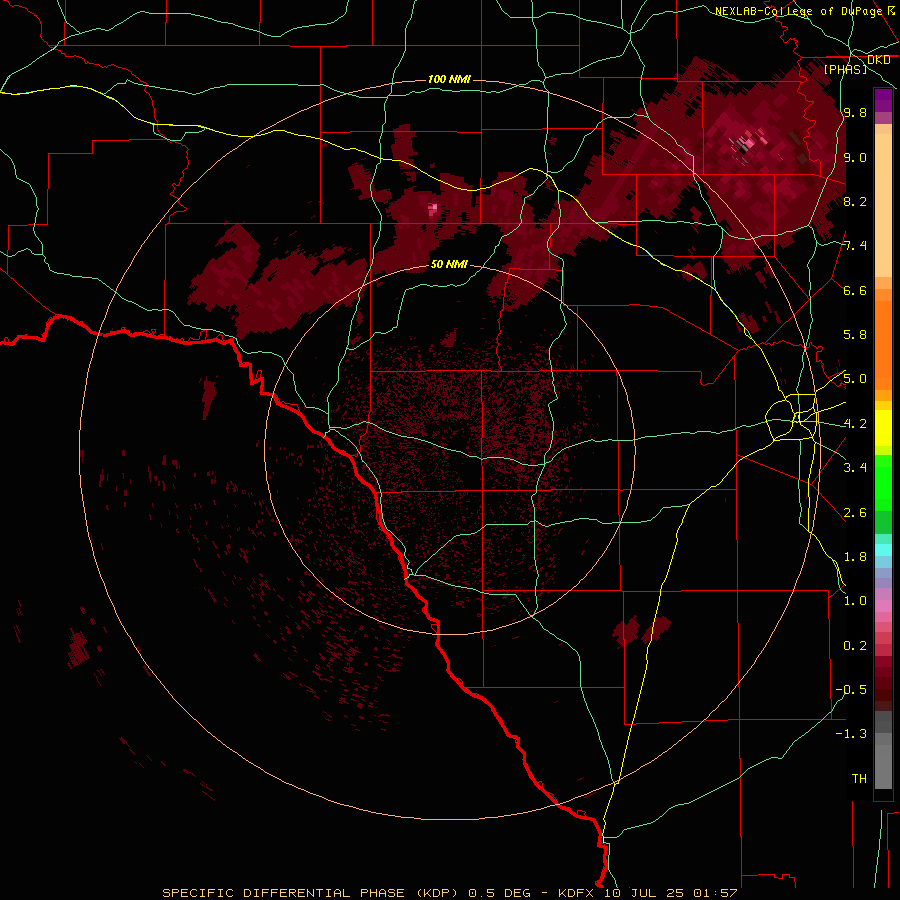Click the pink segment near 1.0 on color bar
Image resolution: width=900 pixels, height=900 pixels.
(883, 606)
